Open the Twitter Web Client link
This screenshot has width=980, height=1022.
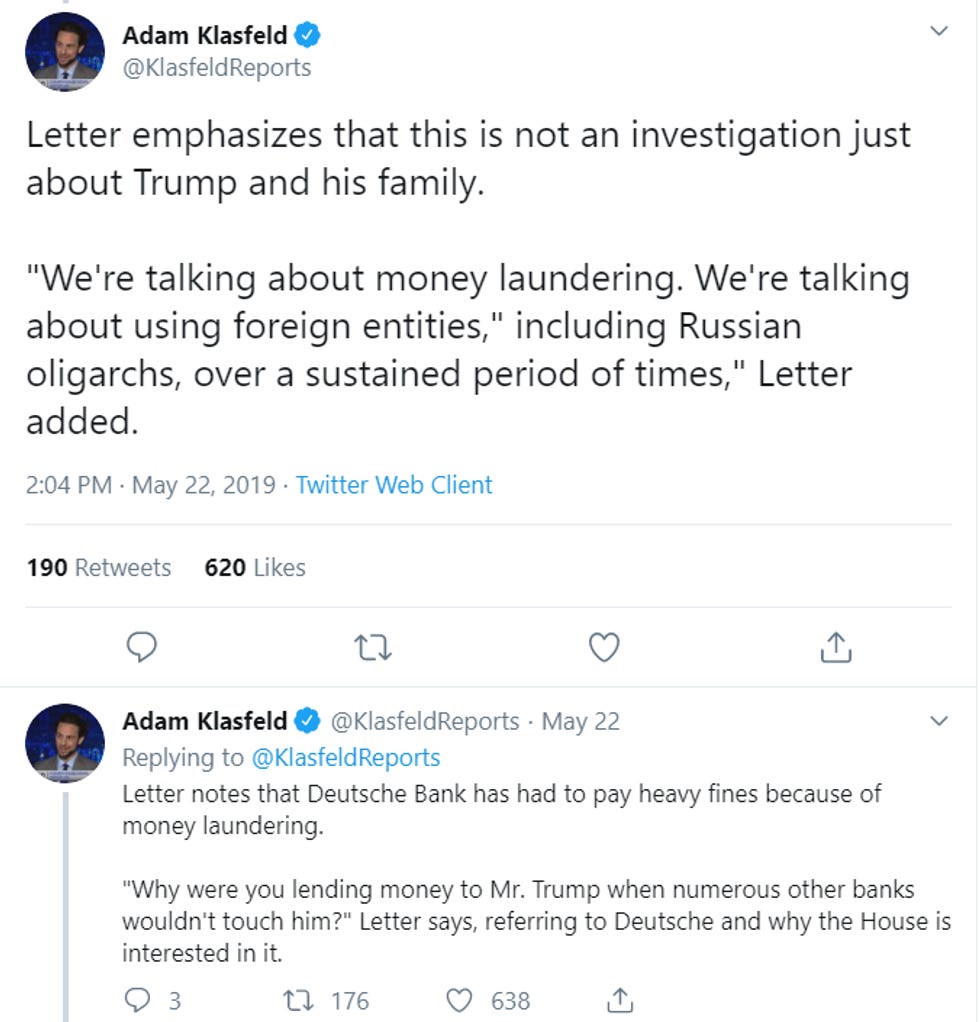coord(394,485)
